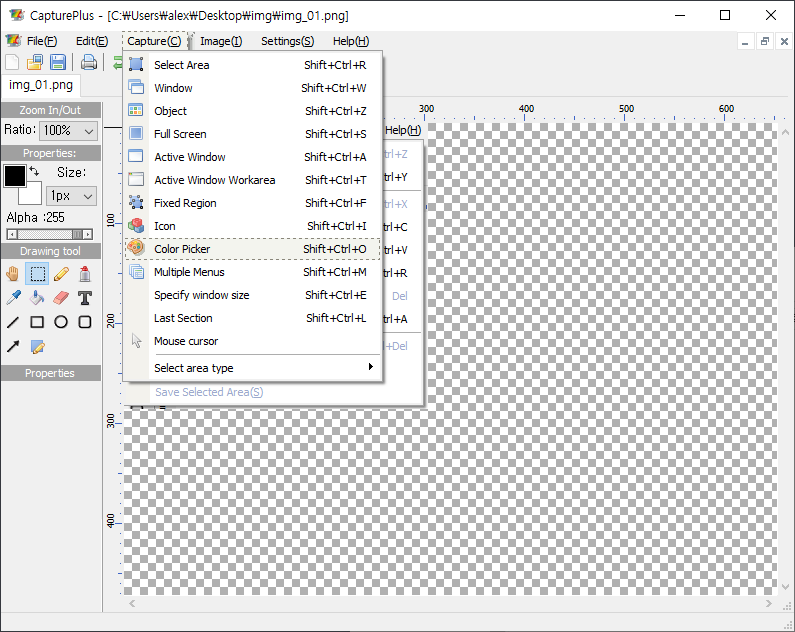The width and height of the screenshot is (795, 632).
Task: Choose the Arrow drawing tool
Action: click(13, 346)
